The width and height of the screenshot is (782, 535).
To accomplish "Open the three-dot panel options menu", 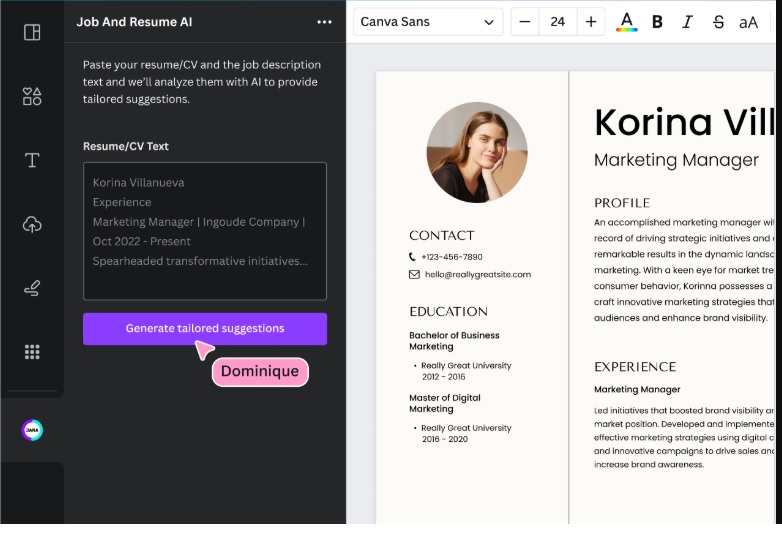I will [x=324, y=22].
